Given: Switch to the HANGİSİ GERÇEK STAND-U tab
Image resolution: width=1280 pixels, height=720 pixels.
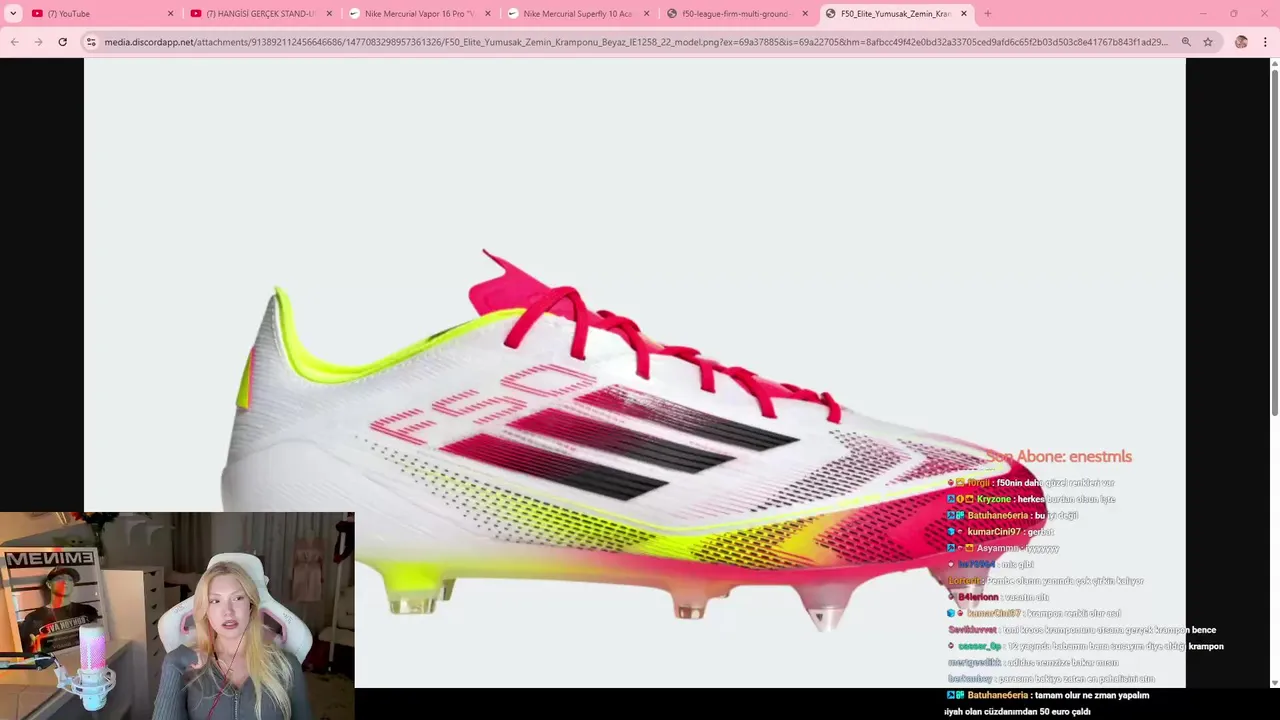Looking at the screenshot, I should (x=260, y=13).
